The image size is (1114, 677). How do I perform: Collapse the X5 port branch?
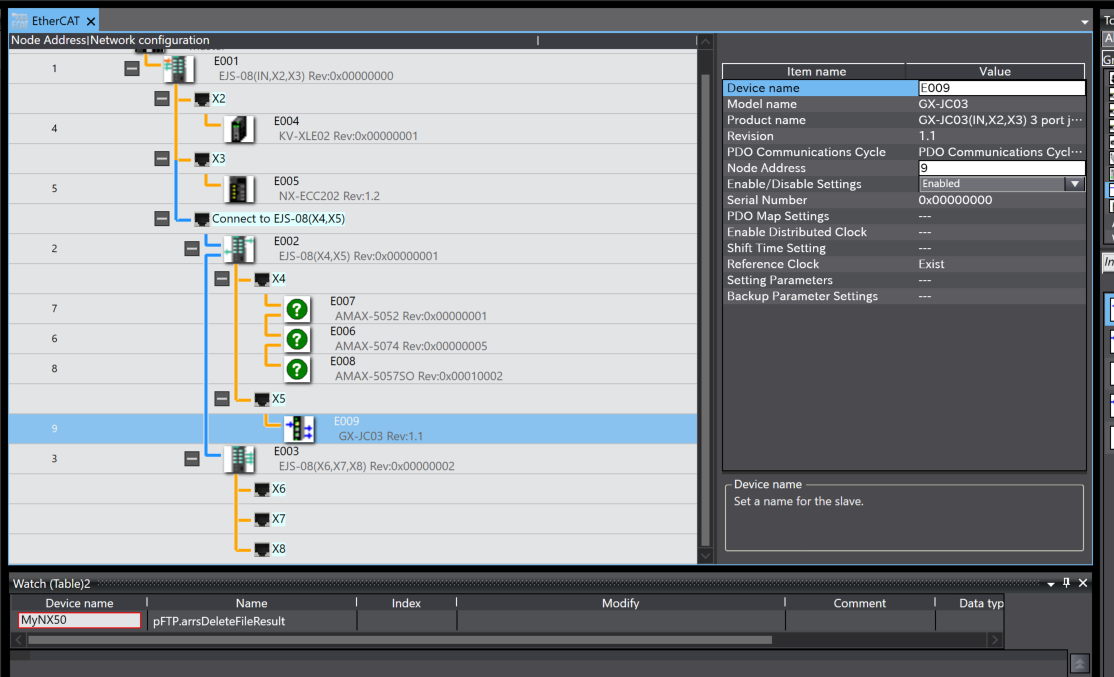click(x=222, y=399)
